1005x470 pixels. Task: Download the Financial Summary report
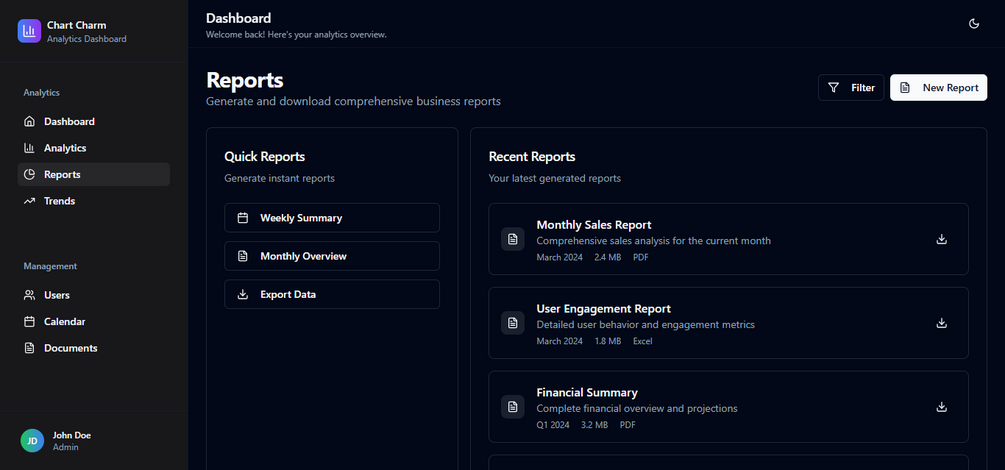tap(941, 407)
